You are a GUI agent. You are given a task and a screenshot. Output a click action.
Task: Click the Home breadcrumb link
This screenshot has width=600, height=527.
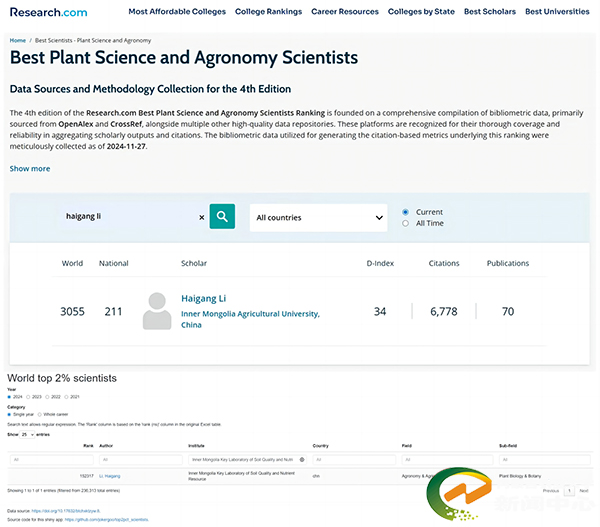[17, 40]
